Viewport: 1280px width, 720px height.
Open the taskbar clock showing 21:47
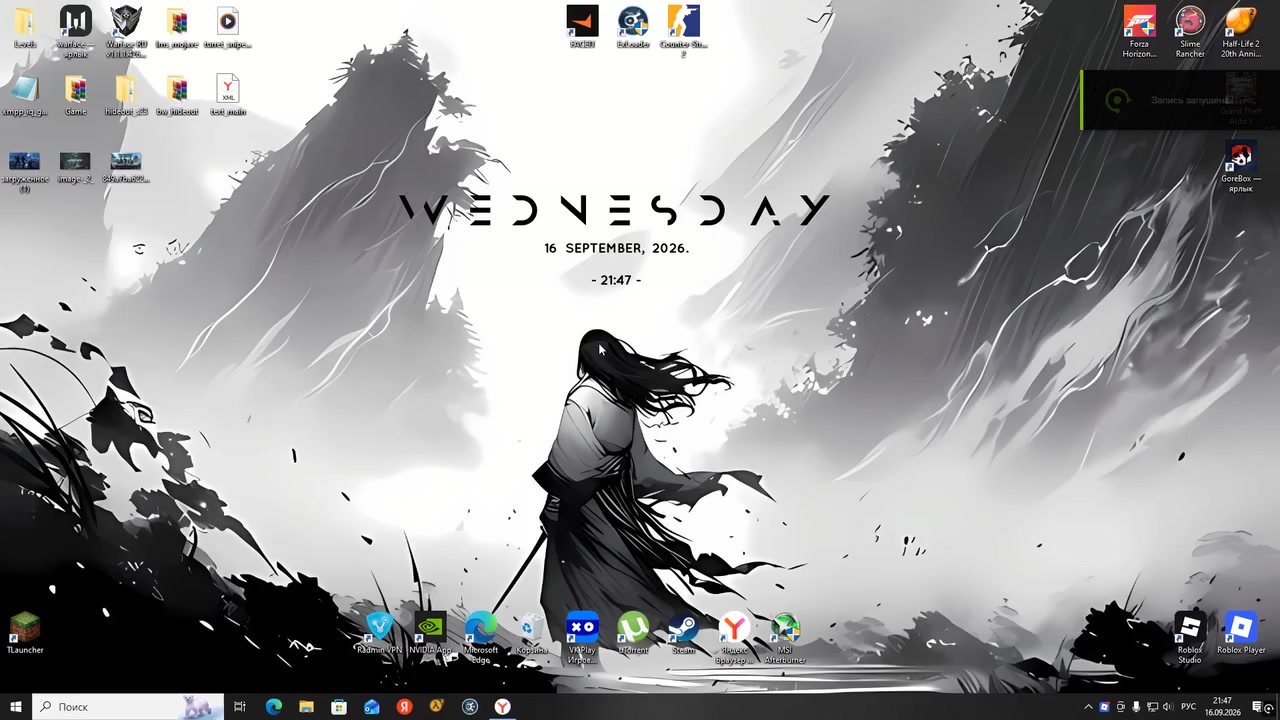click(x=1222, y=707)
